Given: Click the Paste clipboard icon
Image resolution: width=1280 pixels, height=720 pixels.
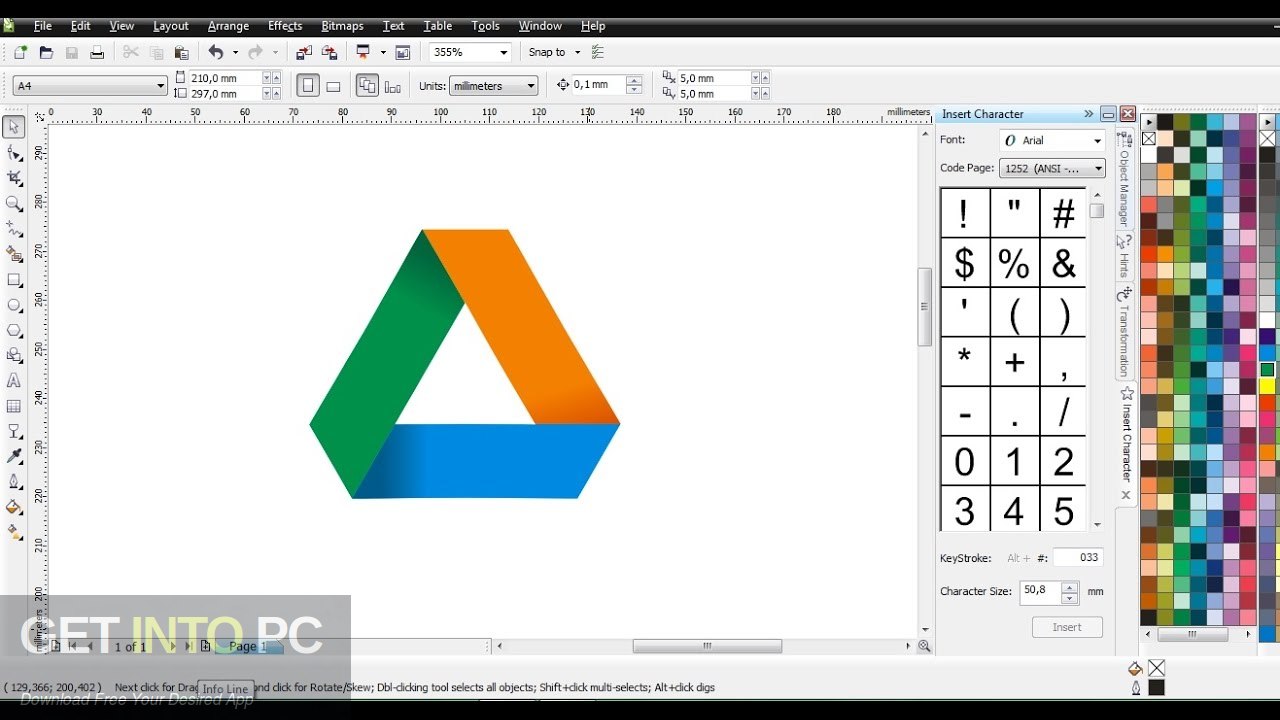Looking at the screenshot, I should point(181,52).
